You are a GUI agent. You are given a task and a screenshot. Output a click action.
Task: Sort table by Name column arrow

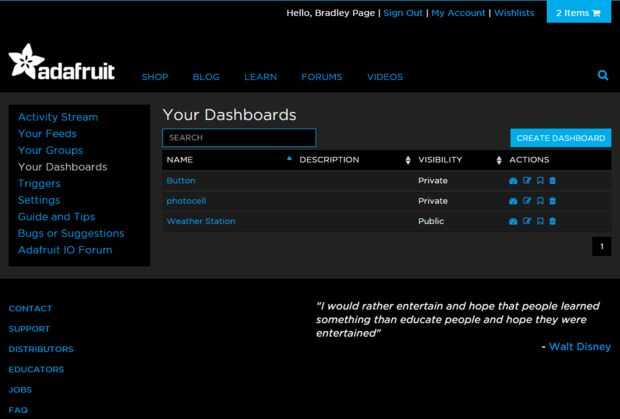(x=289, y=159)
